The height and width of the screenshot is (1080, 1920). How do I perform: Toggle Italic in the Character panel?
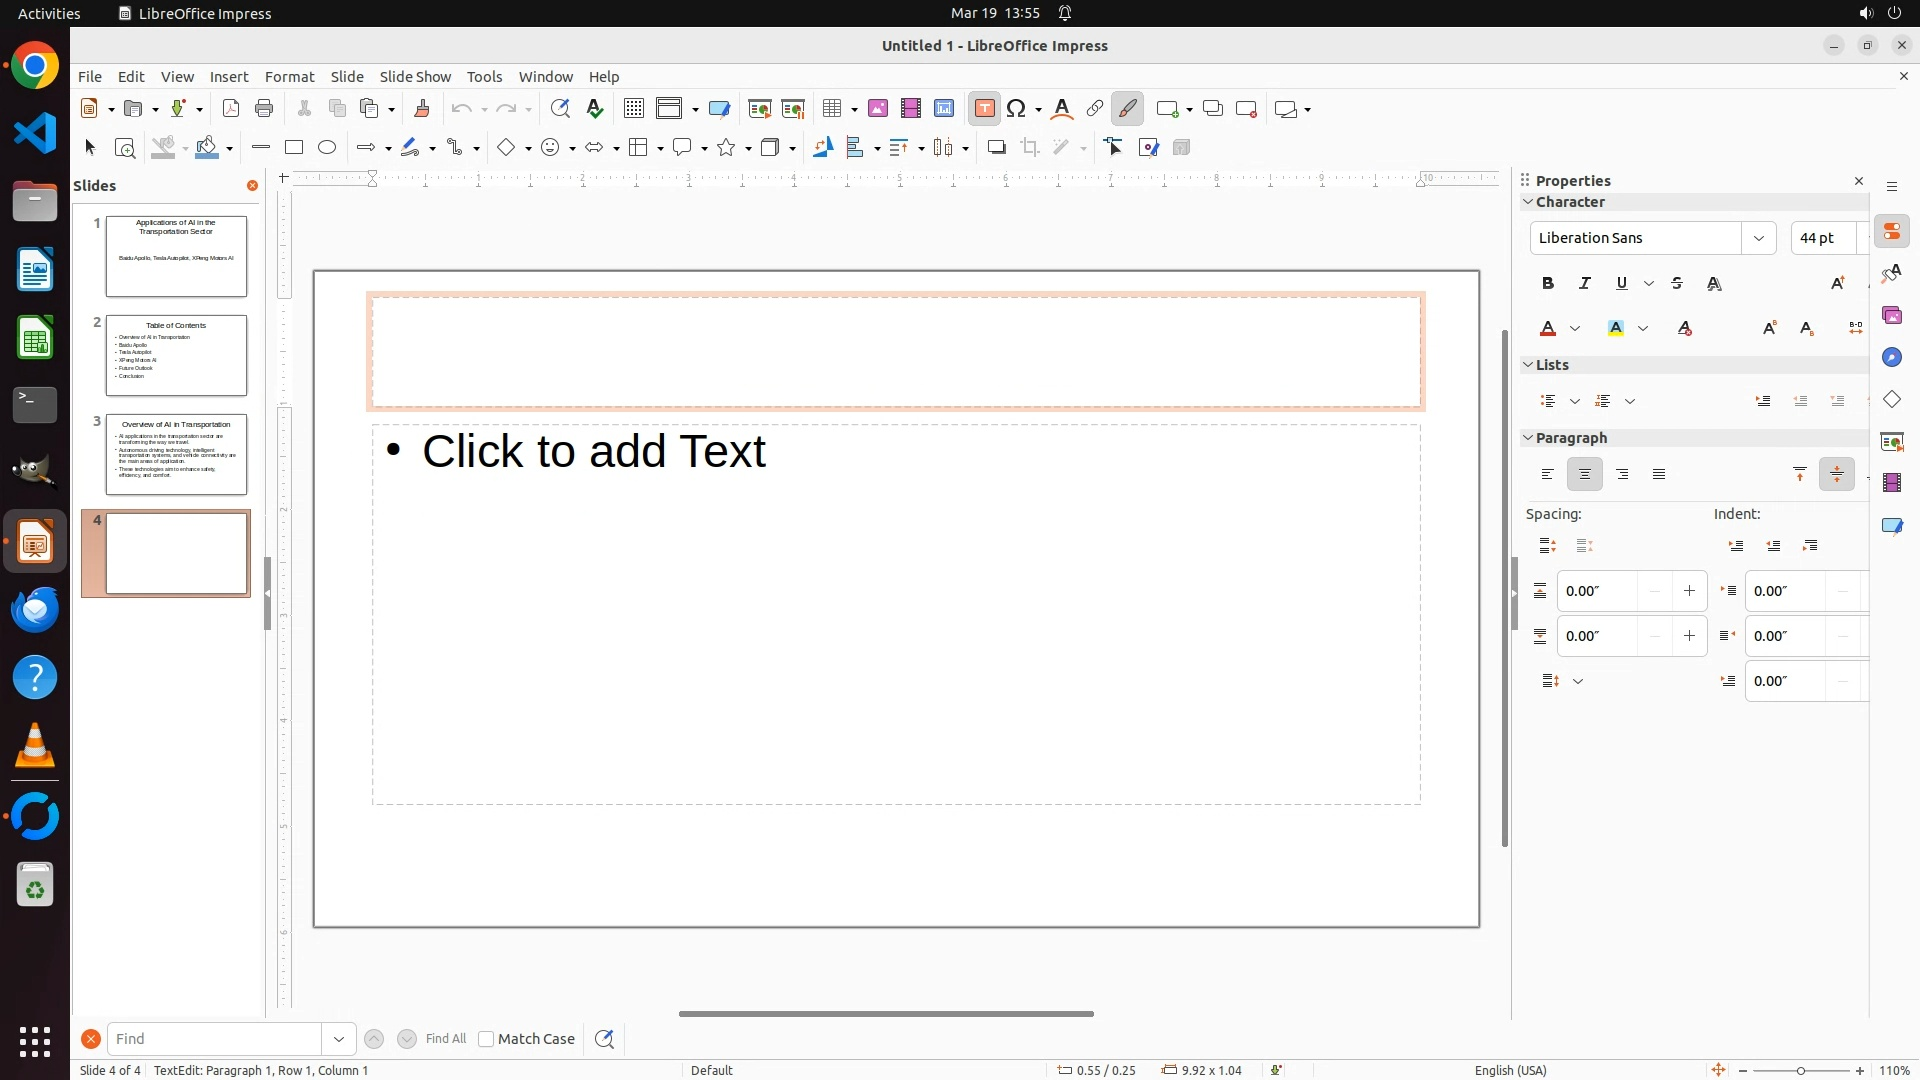coord(1585,283)
